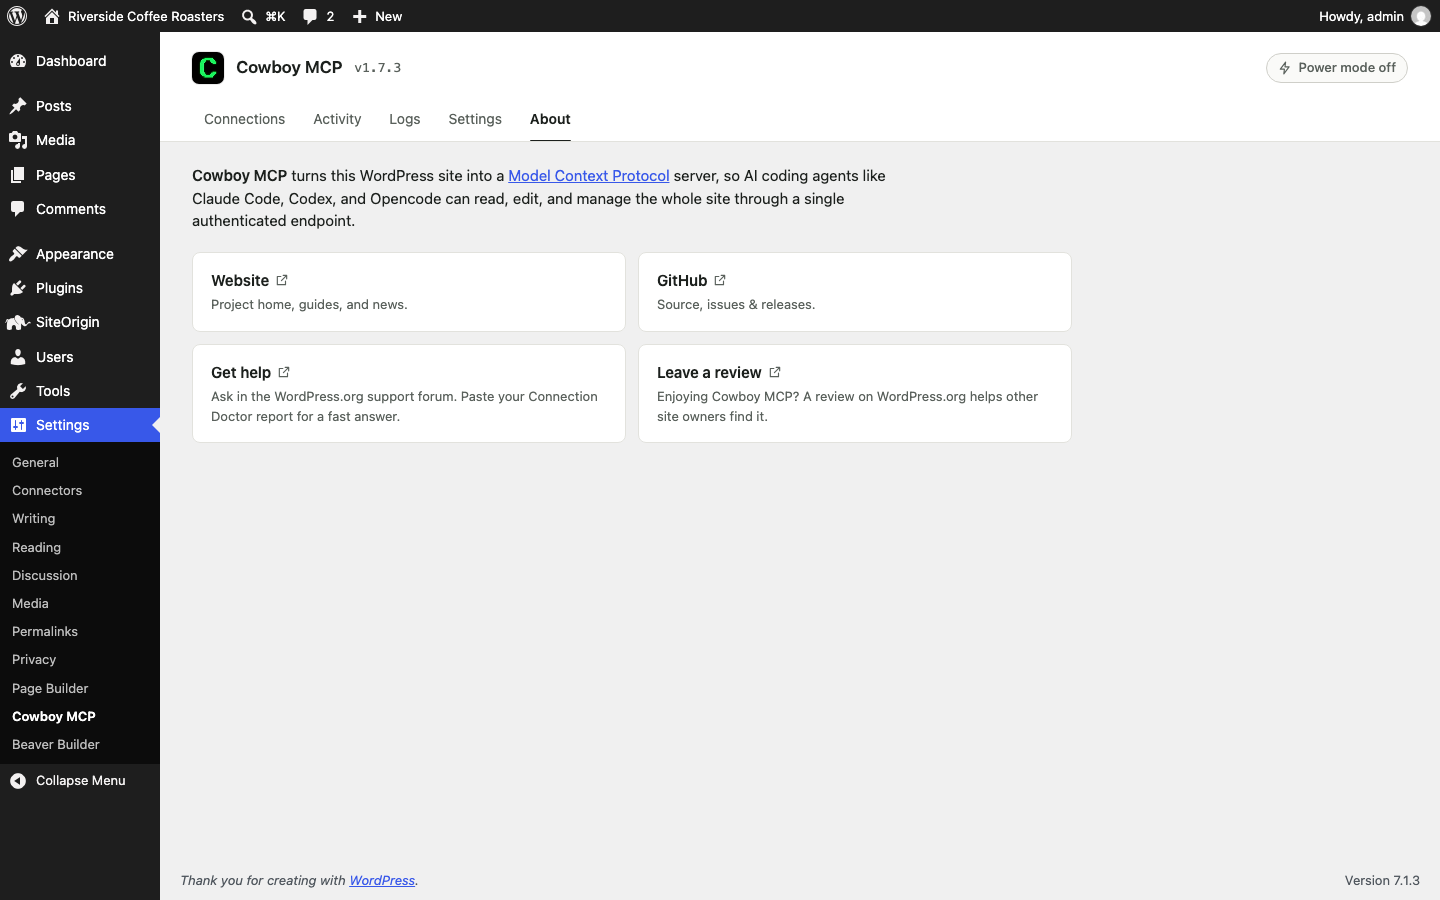Image resolution: width=1440 pixels, height=900 pixels.
Task: Click external link icon beside Leave a review
Action: point(775,372)
